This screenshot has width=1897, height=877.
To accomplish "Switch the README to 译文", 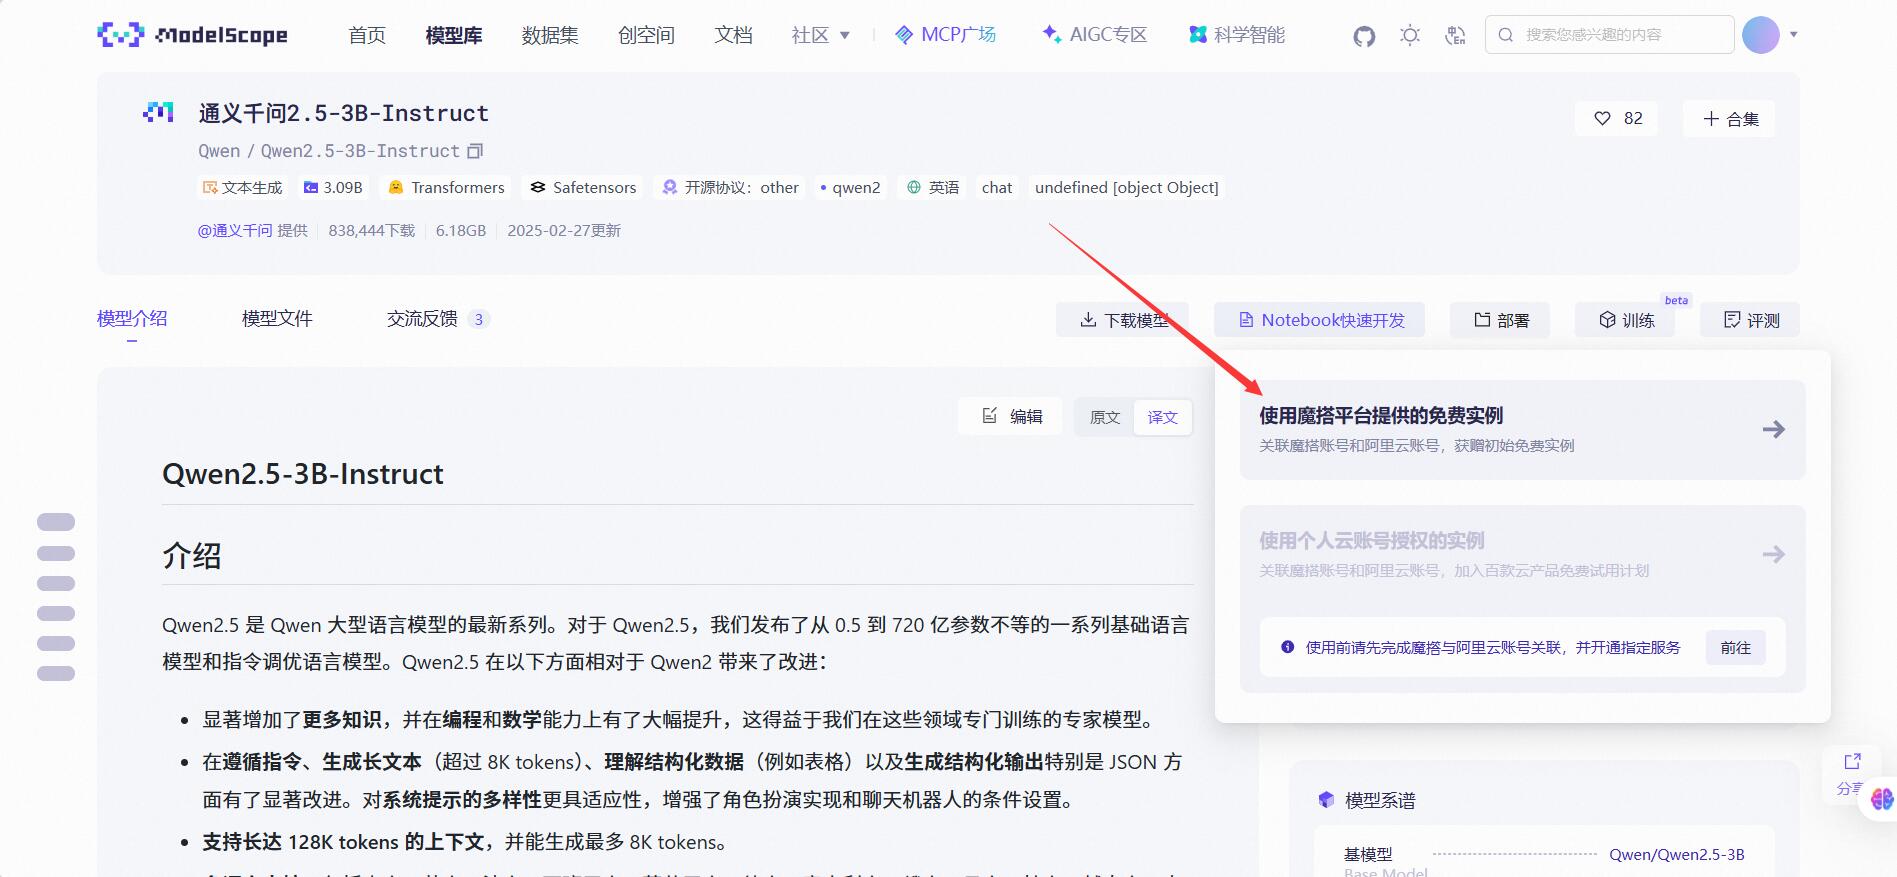I will (1162, 417).
